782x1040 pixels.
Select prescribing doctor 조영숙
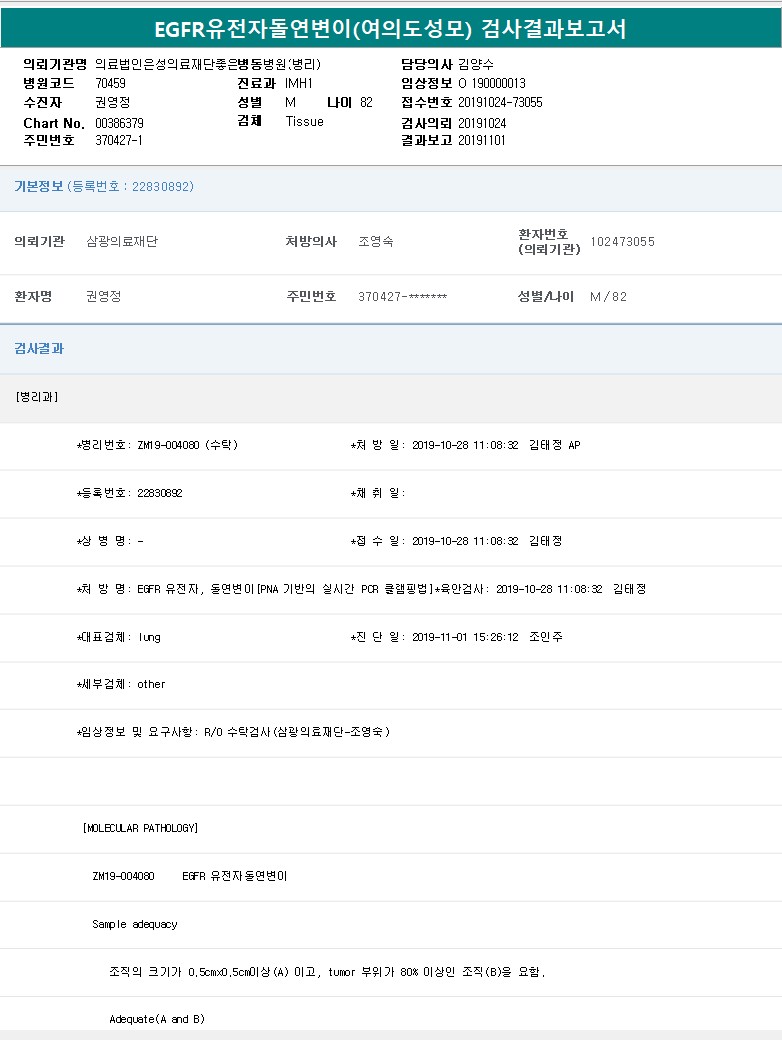(x=376, y=241)
